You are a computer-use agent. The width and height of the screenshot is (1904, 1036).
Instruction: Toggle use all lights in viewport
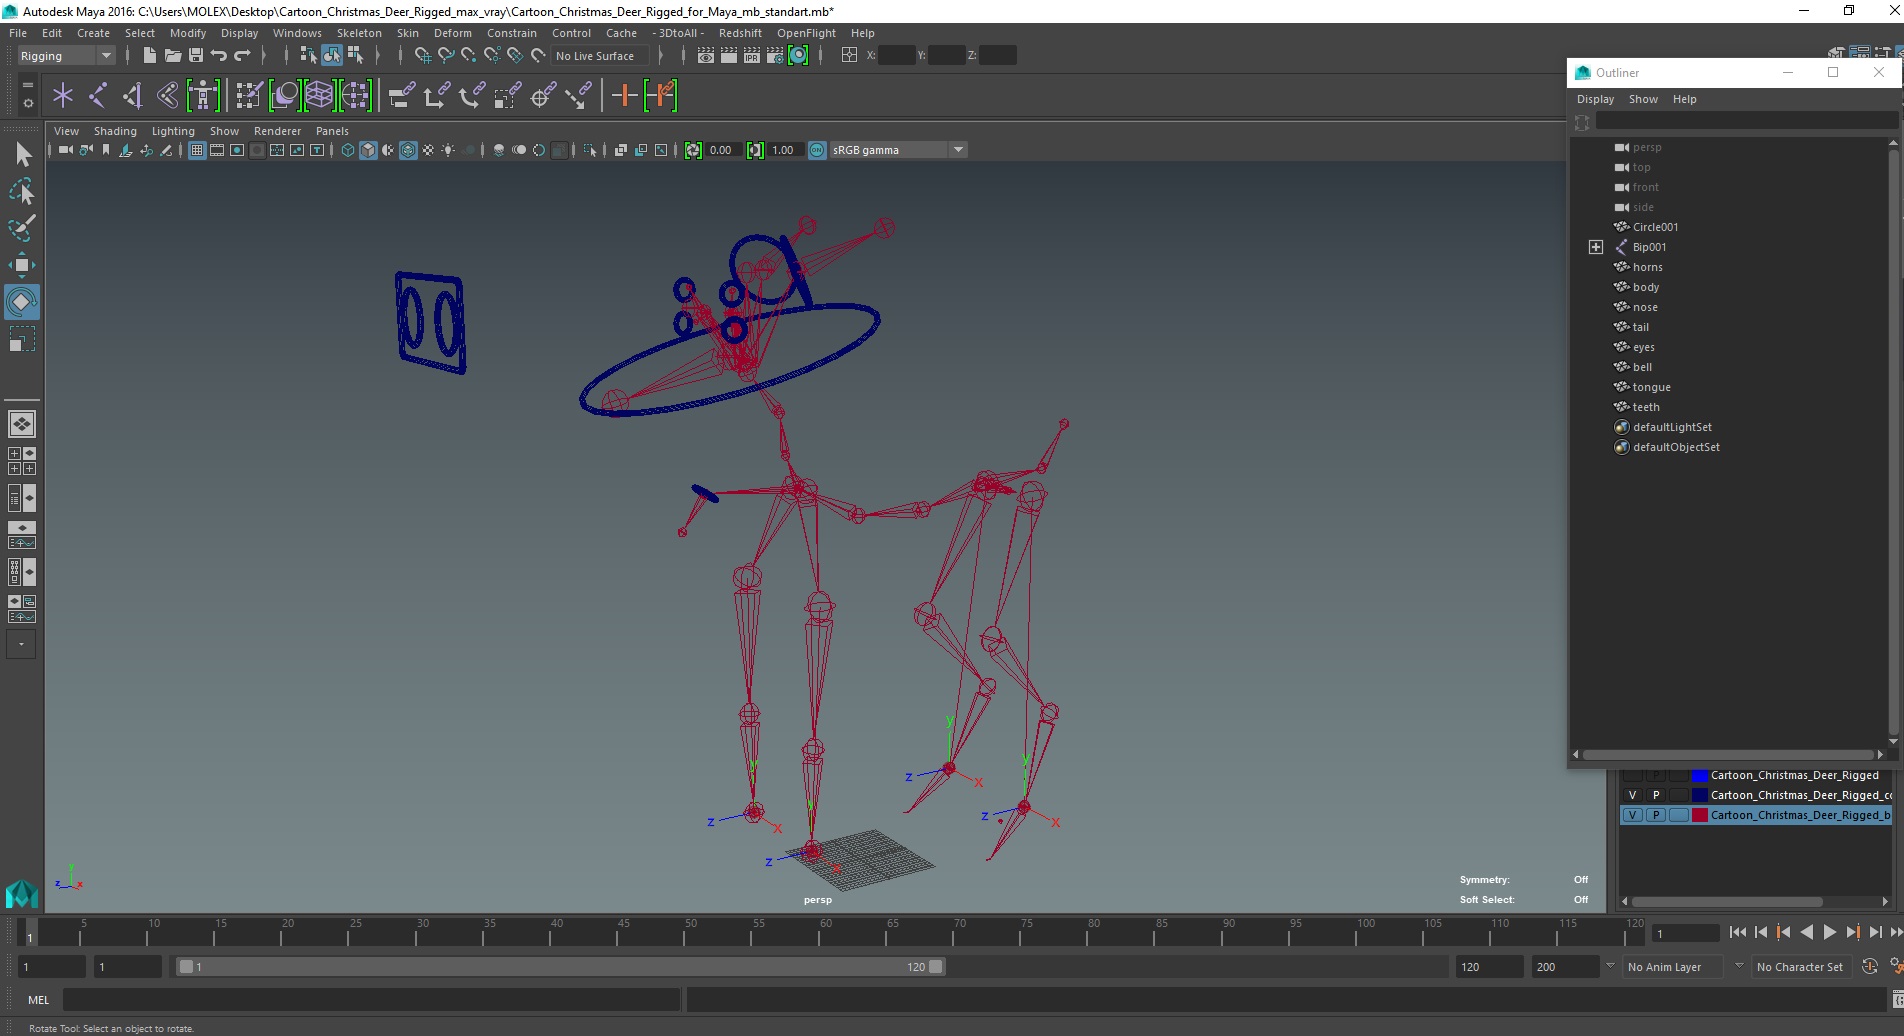(448, 150)
